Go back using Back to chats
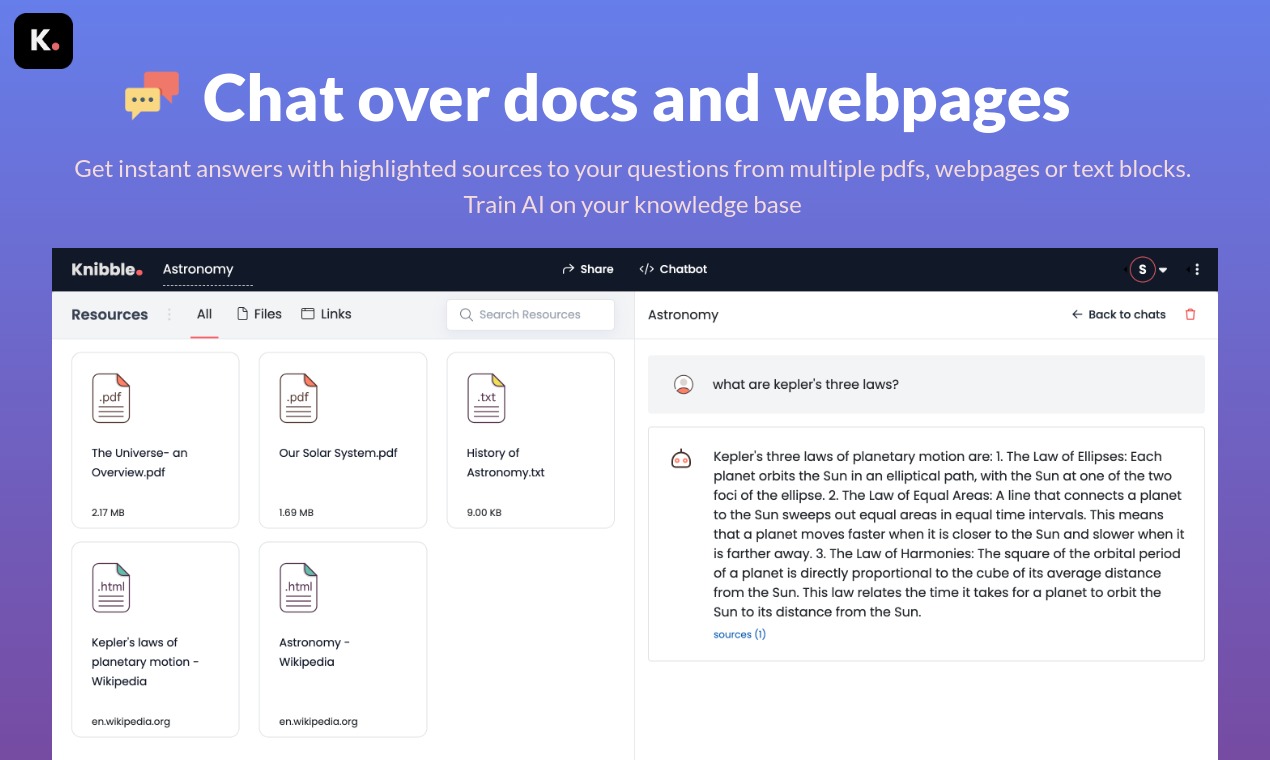 pos(1118,314)
